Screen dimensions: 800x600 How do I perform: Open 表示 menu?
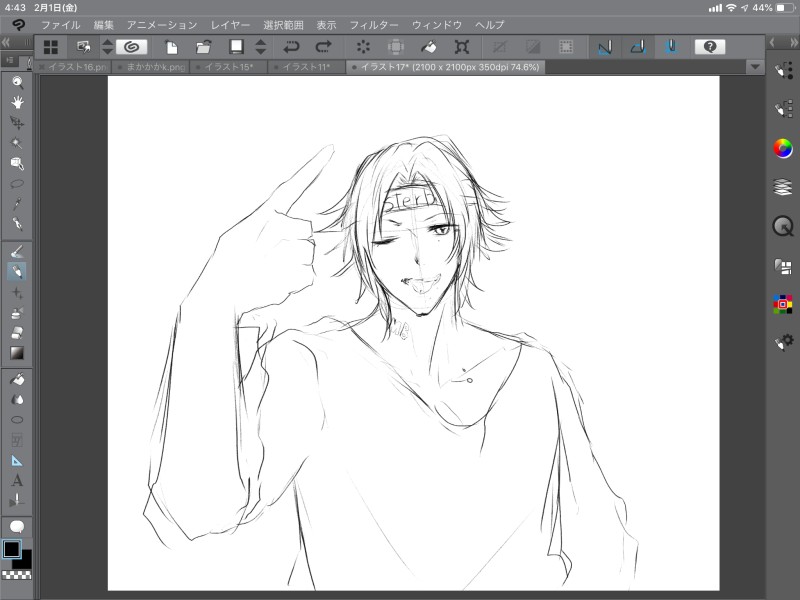[x=326, y=24]
